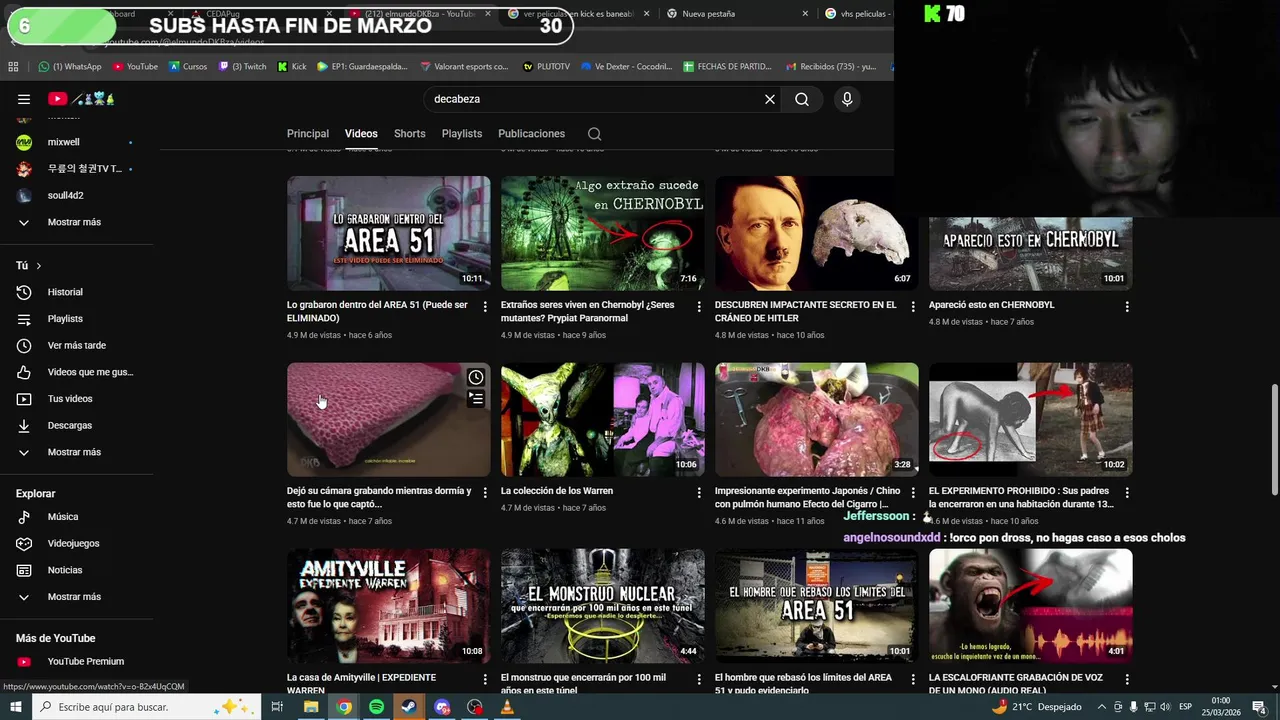The image size is (1280, 720).
Task: Open options for 'Extraños seres viven en Chernobyl'
Action: [x=699, y=307]
